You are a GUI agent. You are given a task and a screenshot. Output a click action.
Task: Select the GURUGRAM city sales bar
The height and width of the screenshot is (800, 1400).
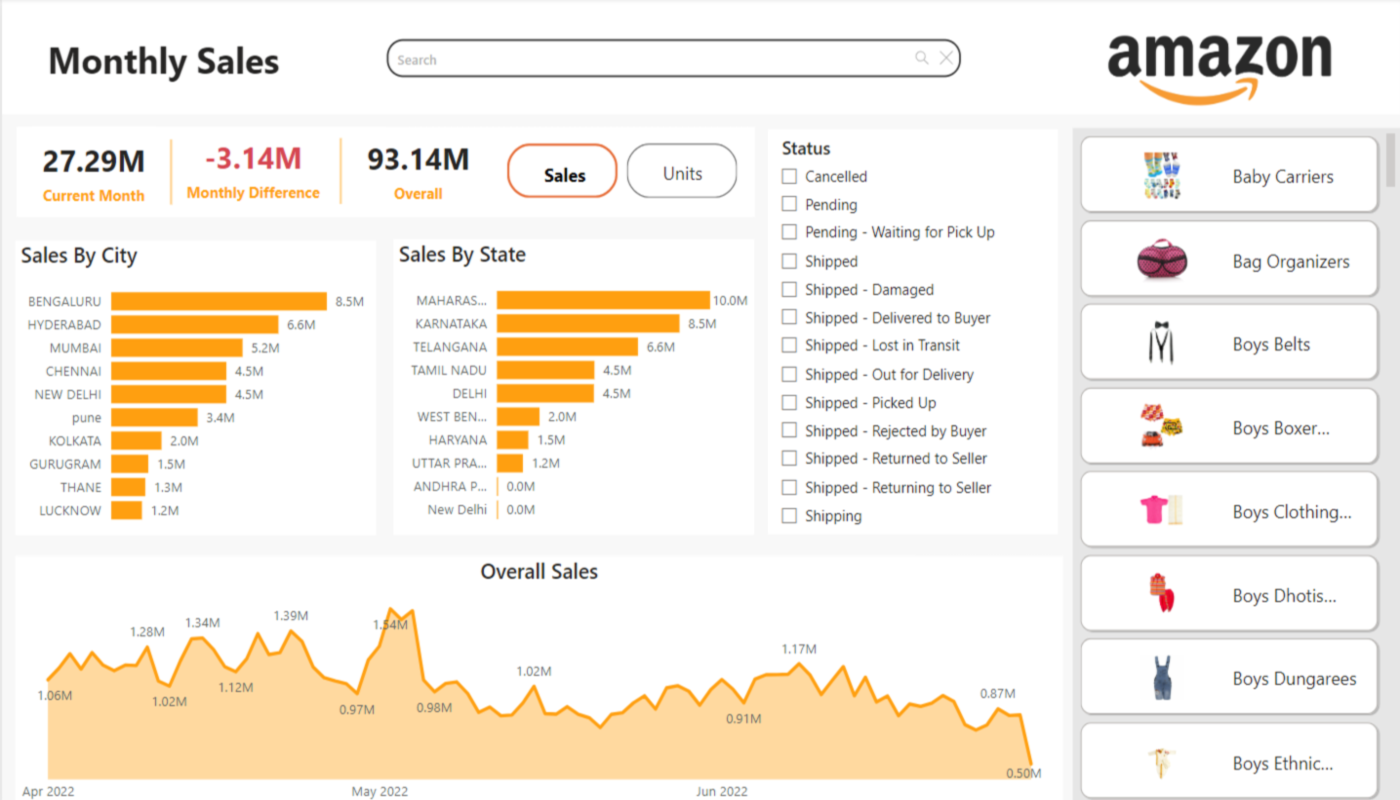coord(130,464)
